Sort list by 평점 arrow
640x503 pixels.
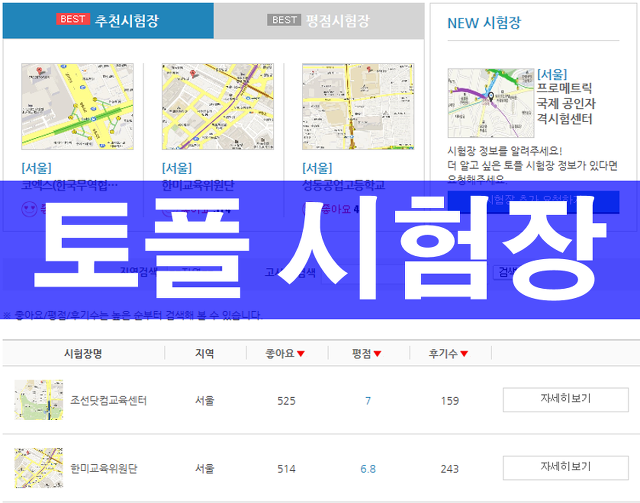point(377,354)
